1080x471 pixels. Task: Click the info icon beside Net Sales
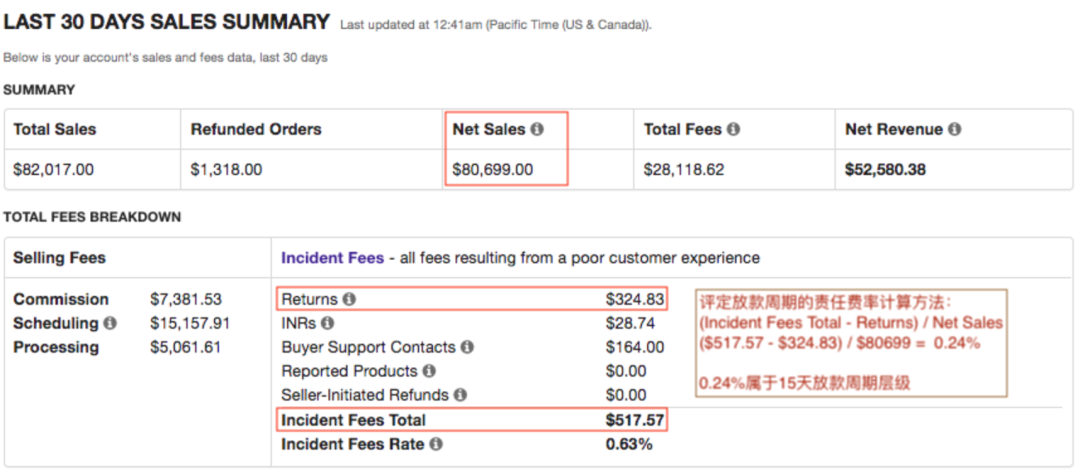point(537,130)
